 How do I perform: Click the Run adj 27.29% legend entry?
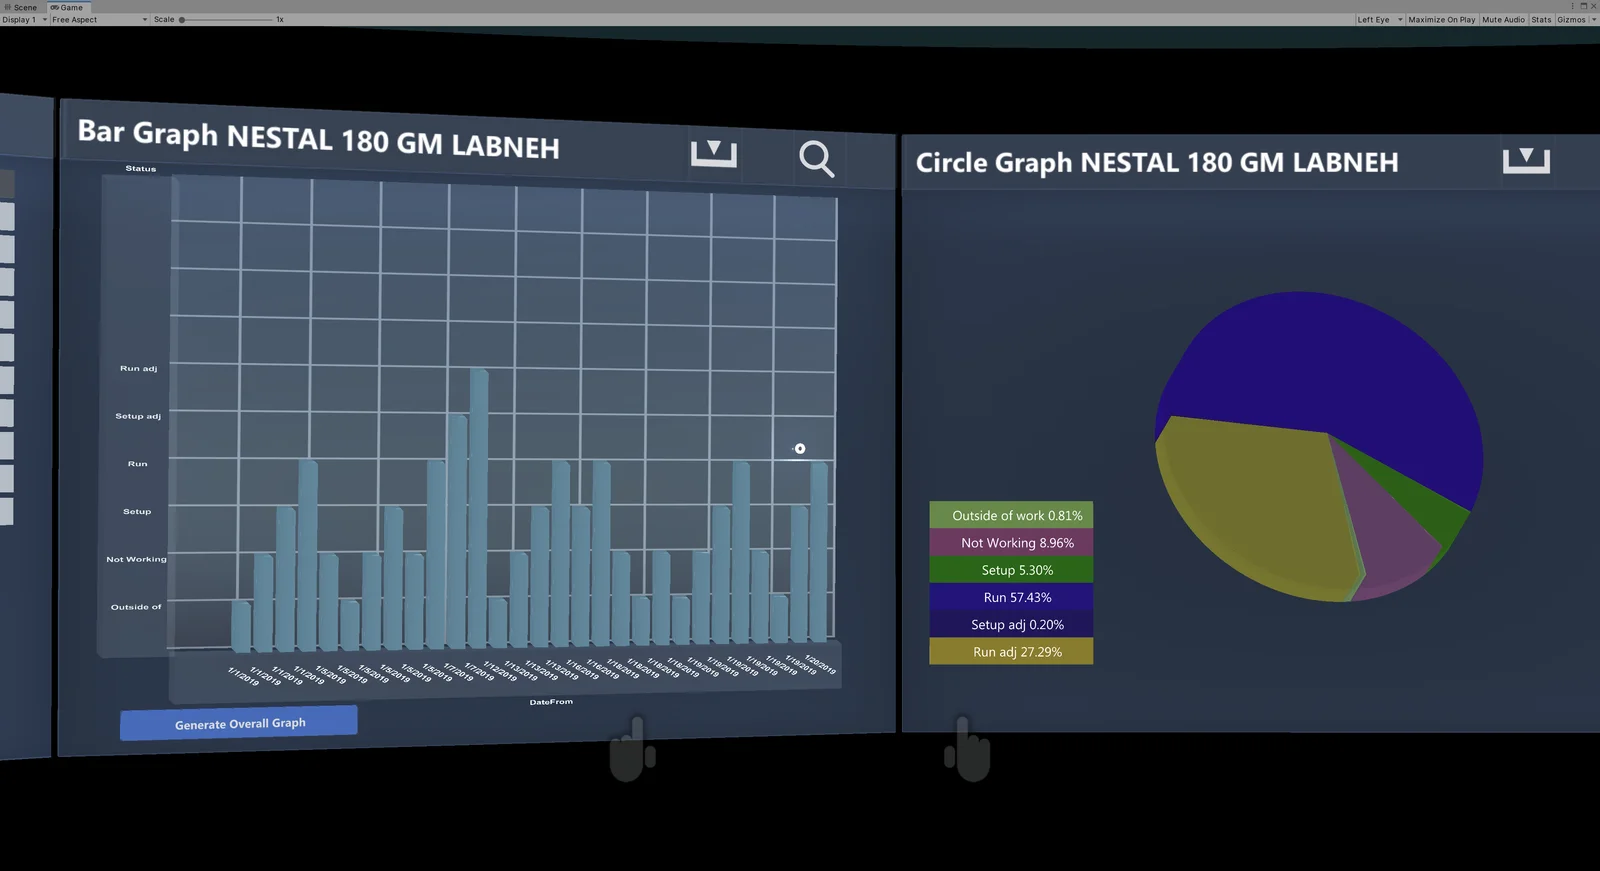(1011, 651)
